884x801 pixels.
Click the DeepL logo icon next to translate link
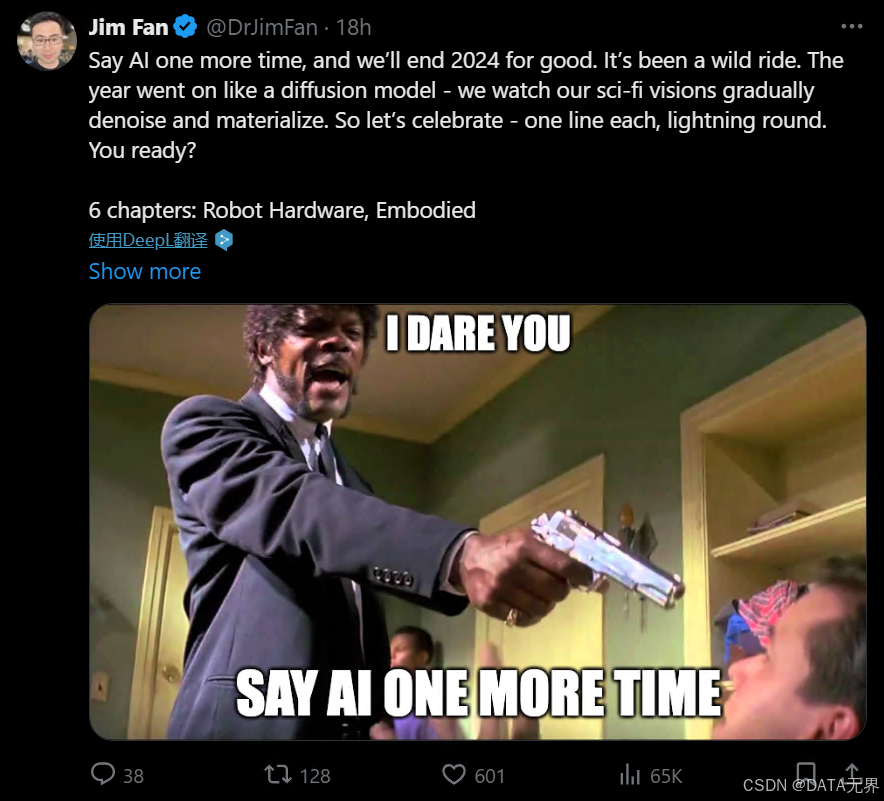pyautogui.click(x=224, y=240)
